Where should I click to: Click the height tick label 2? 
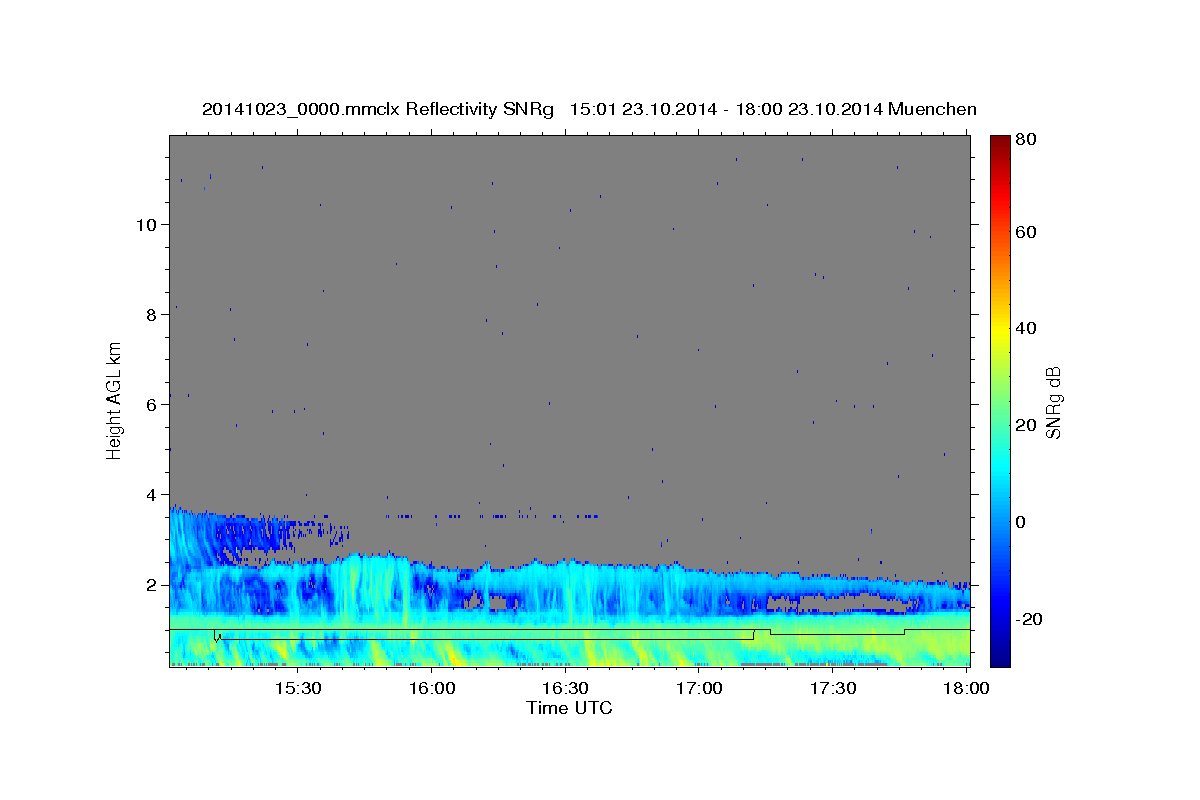click(x=153, y=584)
